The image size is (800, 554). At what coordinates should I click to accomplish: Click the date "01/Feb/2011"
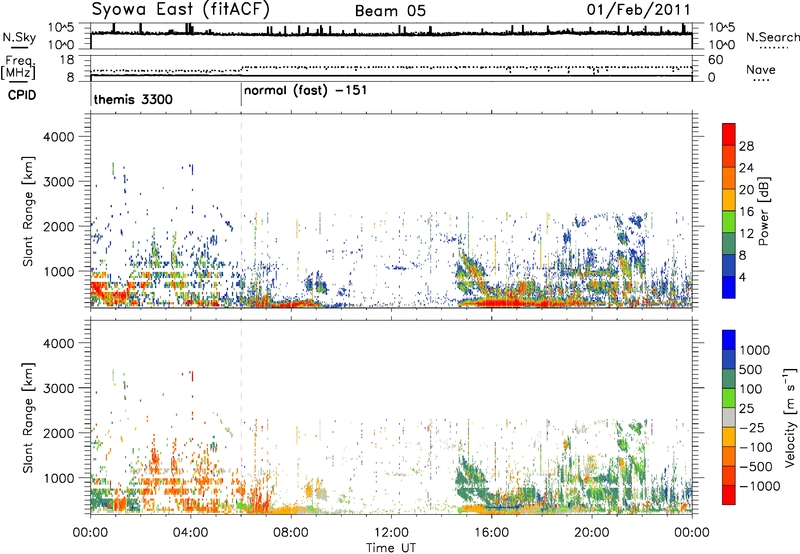[639, 9]
